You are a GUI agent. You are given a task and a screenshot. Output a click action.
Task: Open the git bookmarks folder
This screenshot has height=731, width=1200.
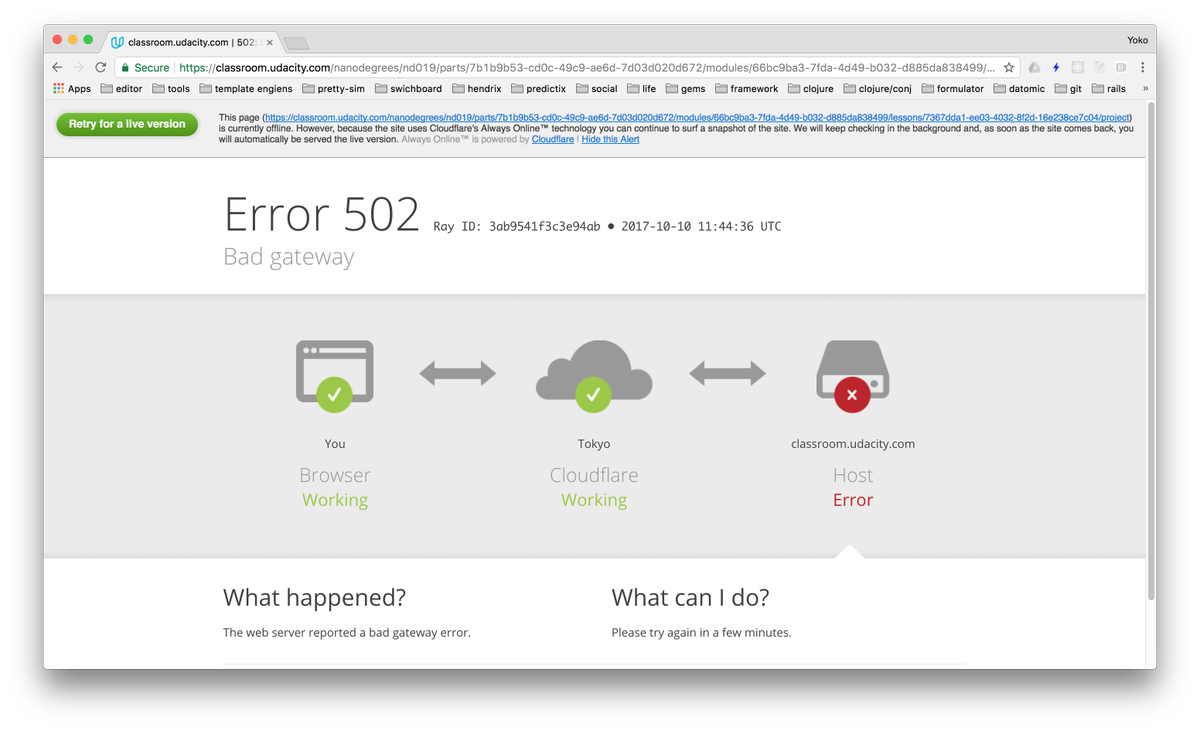pos(1069,89)
